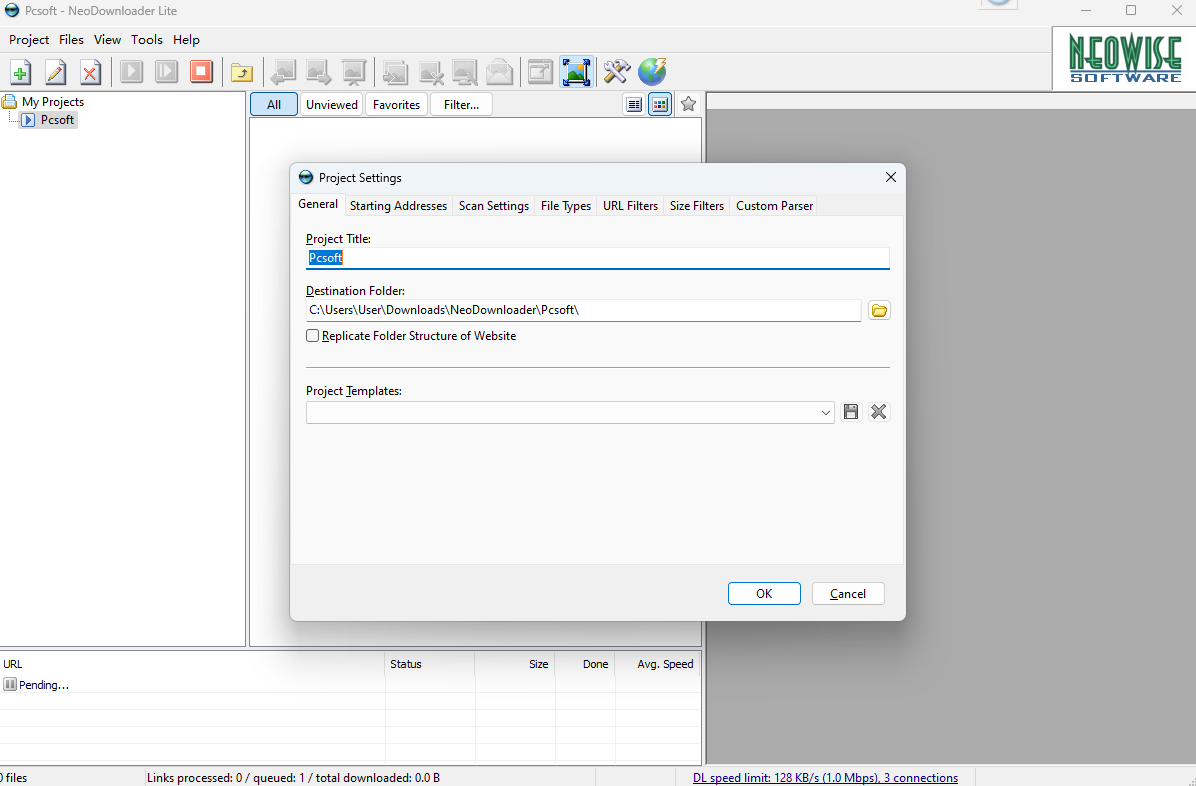Switch to the URL Filters tab
Viewport: 1196px width, 786px height.
(x=630, y=205)
